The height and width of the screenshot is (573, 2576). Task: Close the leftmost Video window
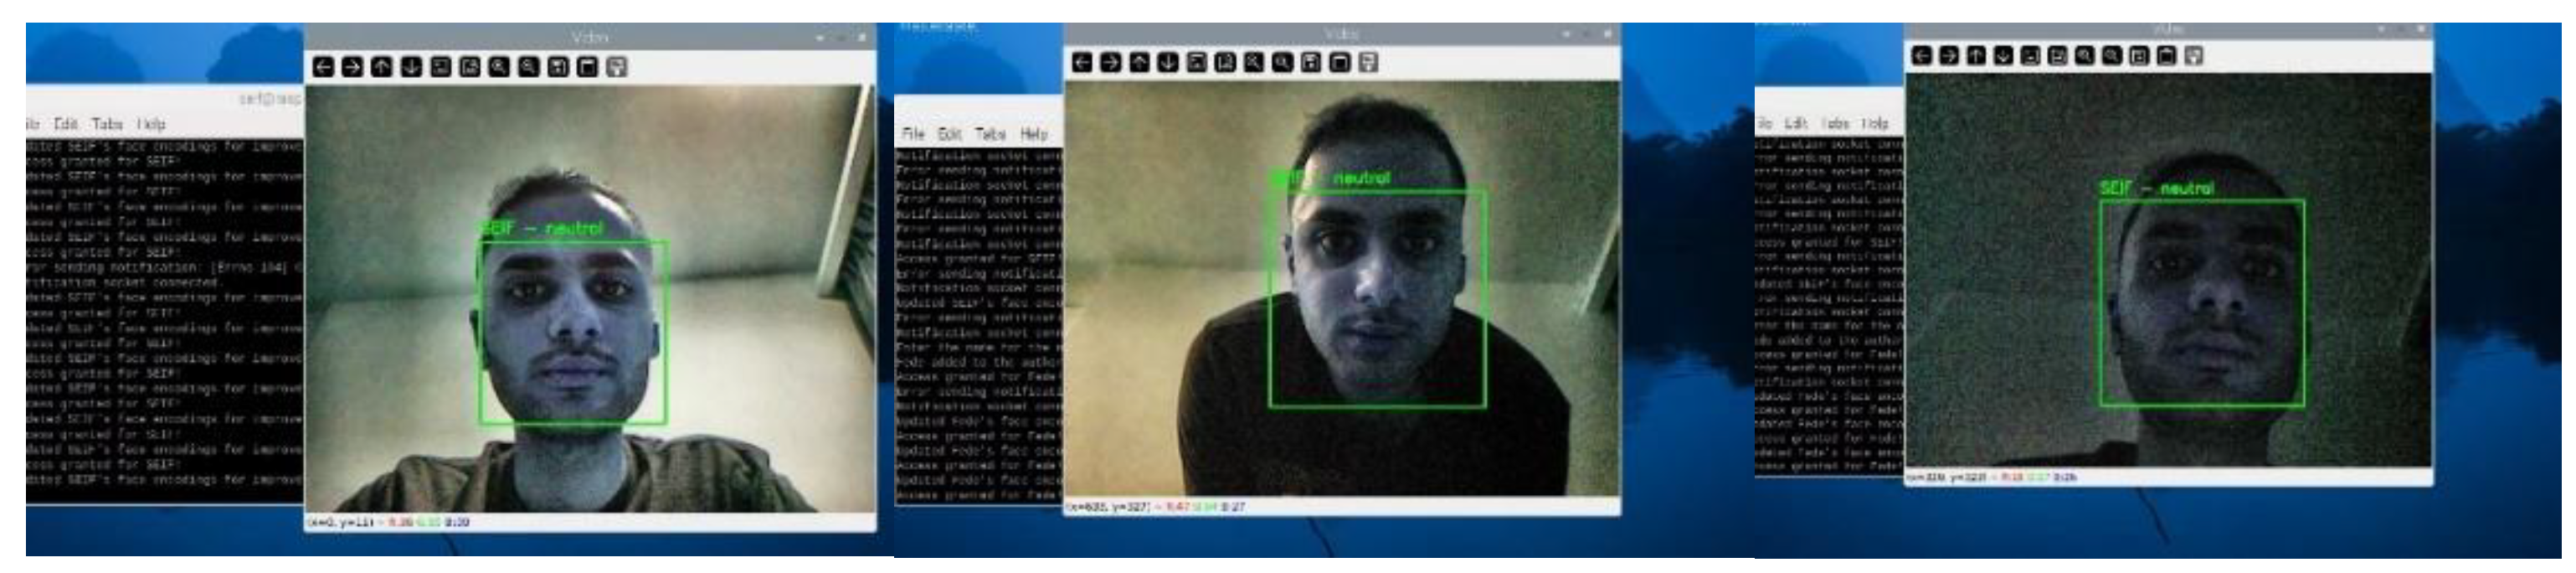click(862, 37)
